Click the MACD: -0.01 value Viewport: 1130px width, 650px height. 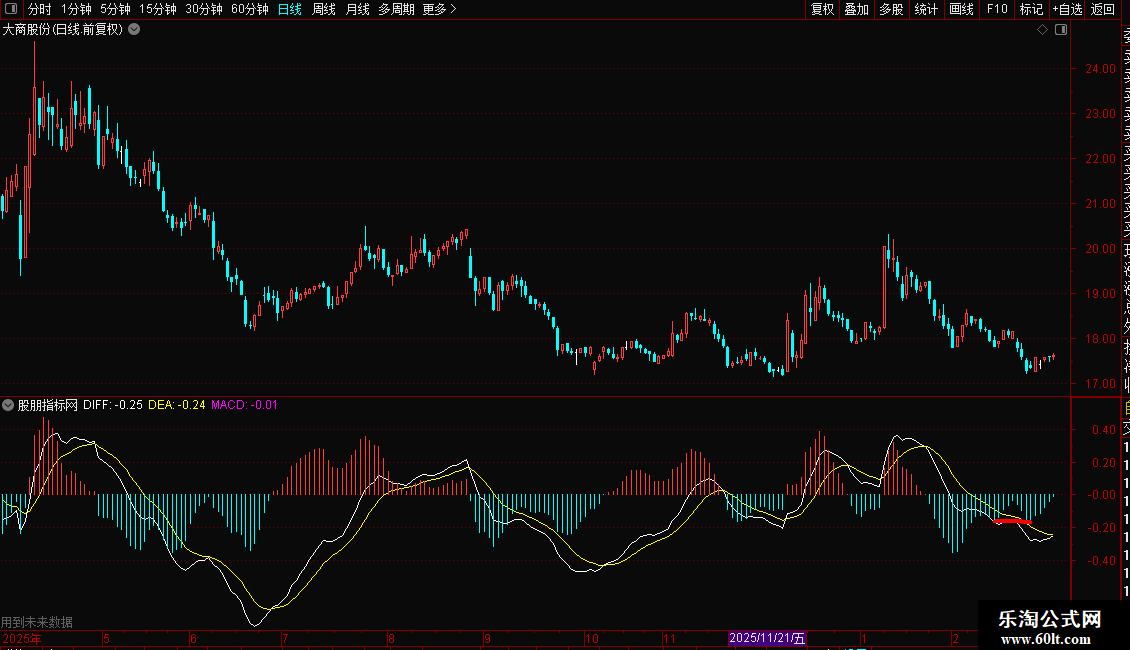(244, 405)
